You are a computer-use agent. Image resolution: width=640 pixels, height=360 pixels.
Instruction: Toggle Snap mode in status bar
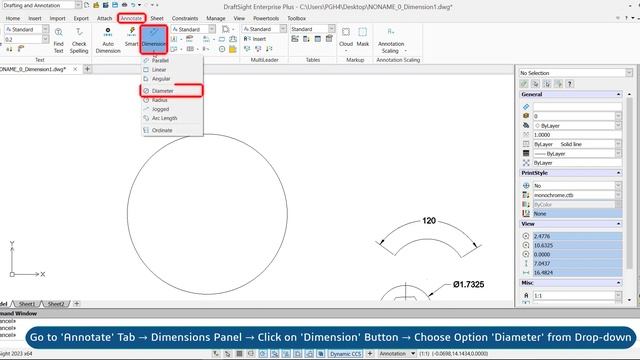(x=228, y=353)
